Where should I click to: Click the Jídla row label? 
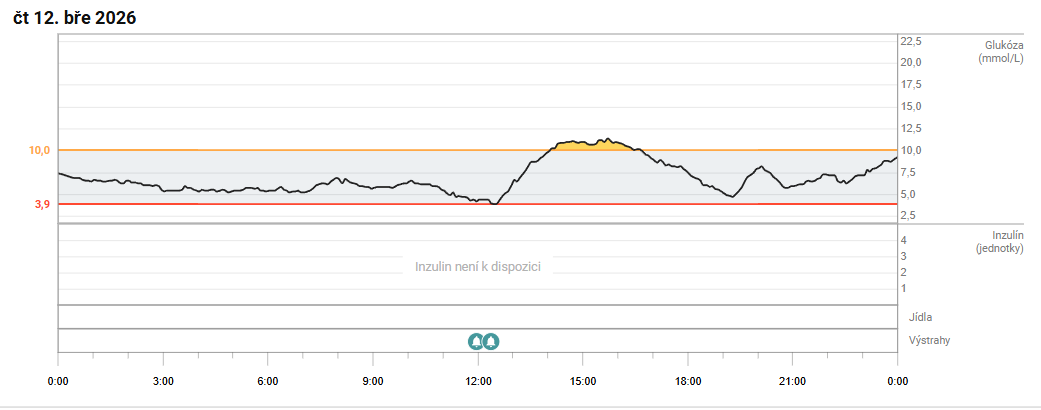920,317
